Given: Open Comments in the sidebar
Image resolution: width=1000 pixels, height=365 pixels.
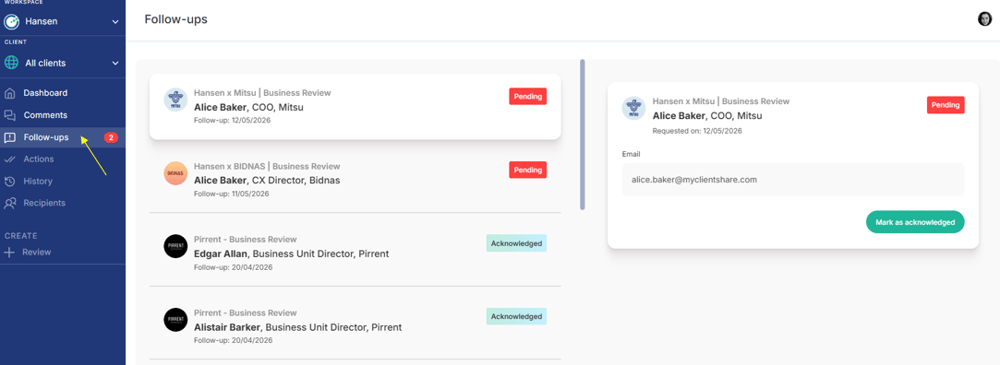Looking at the screenshot, I should click(x=45, y=115).
